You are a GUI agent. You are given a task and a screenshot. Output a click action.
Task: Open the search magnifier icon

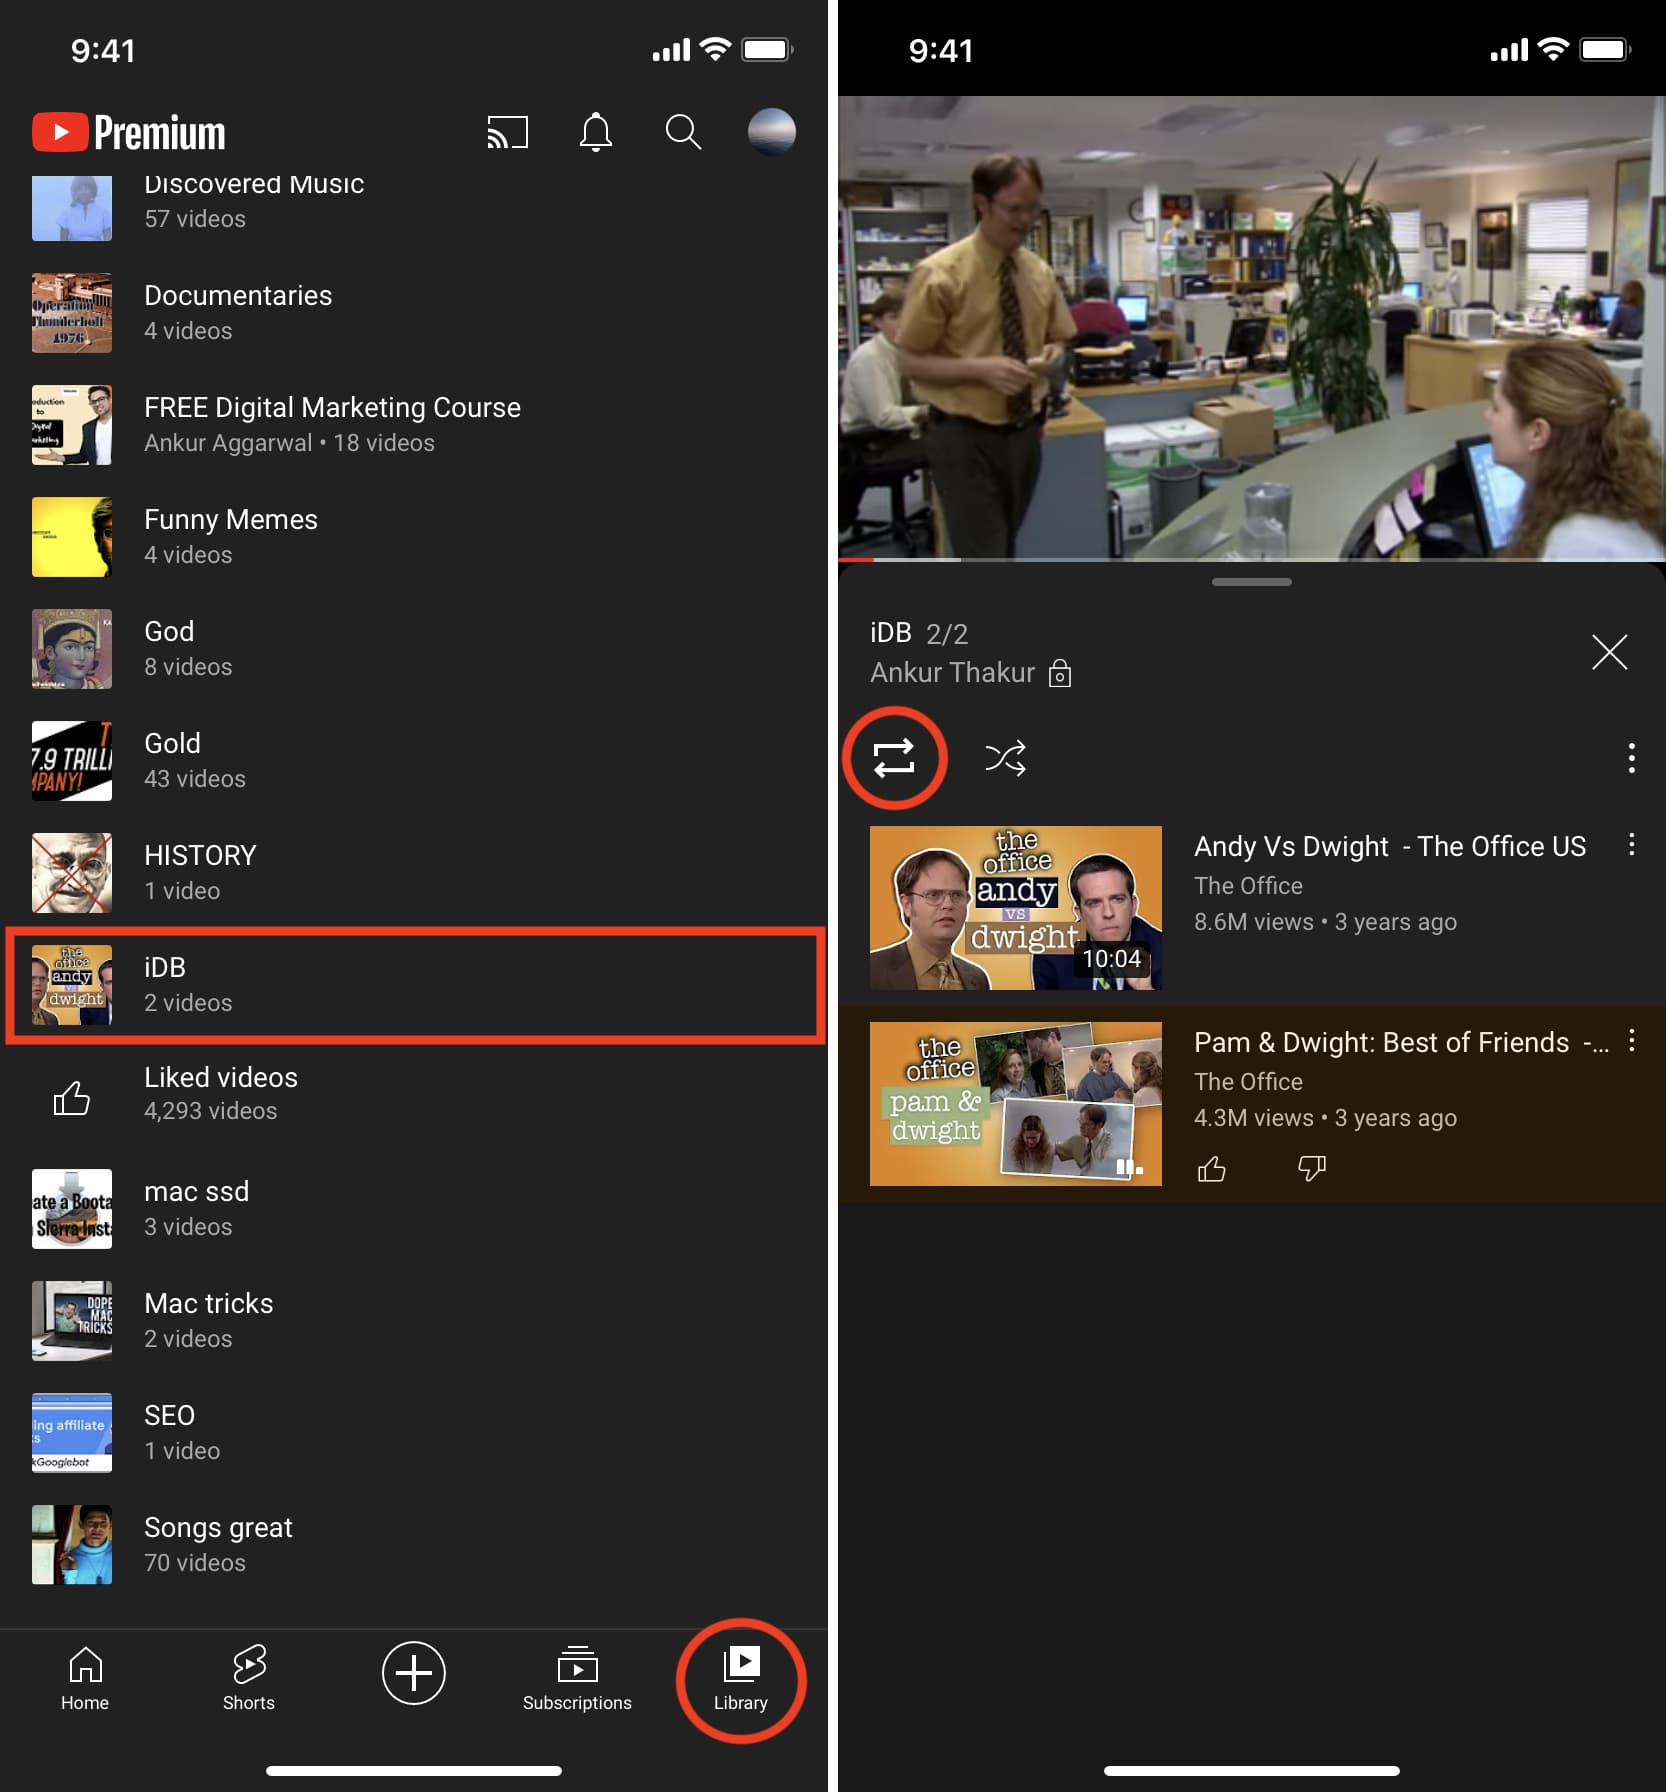pos(683,132)
